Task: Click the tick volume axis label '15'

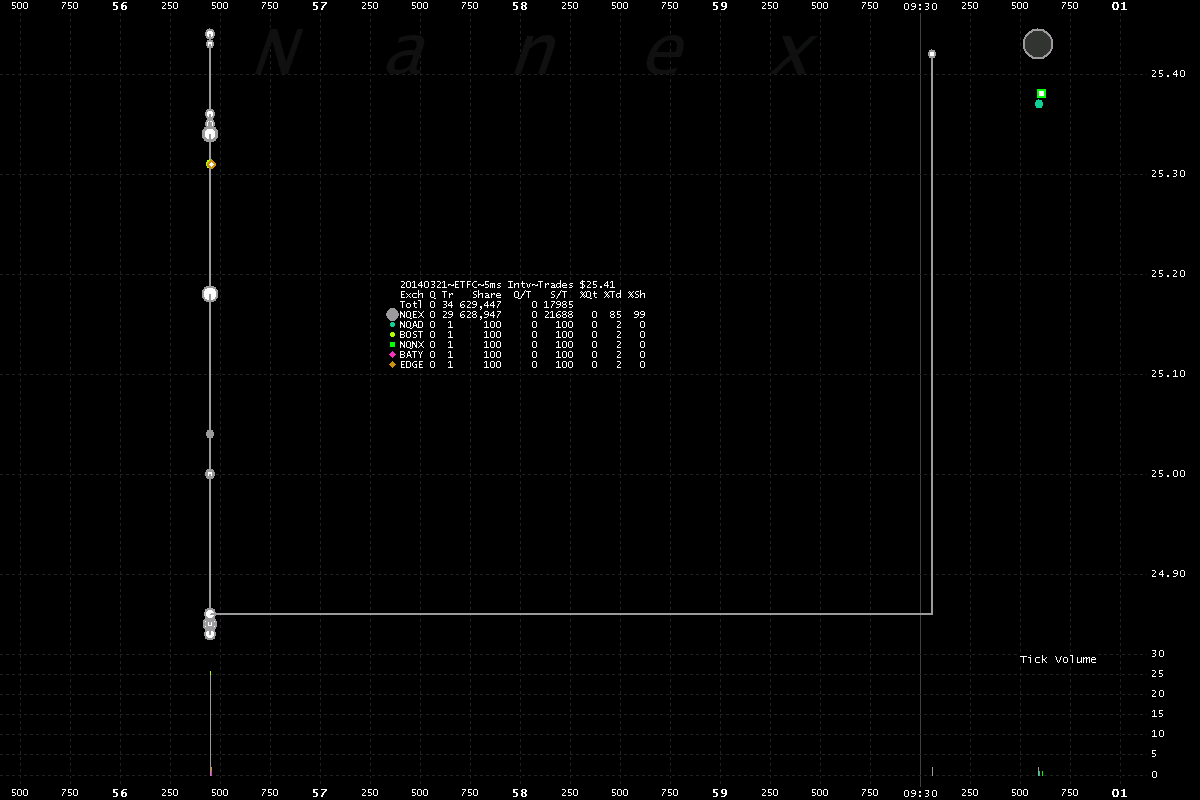Action: click(1157, 714)
